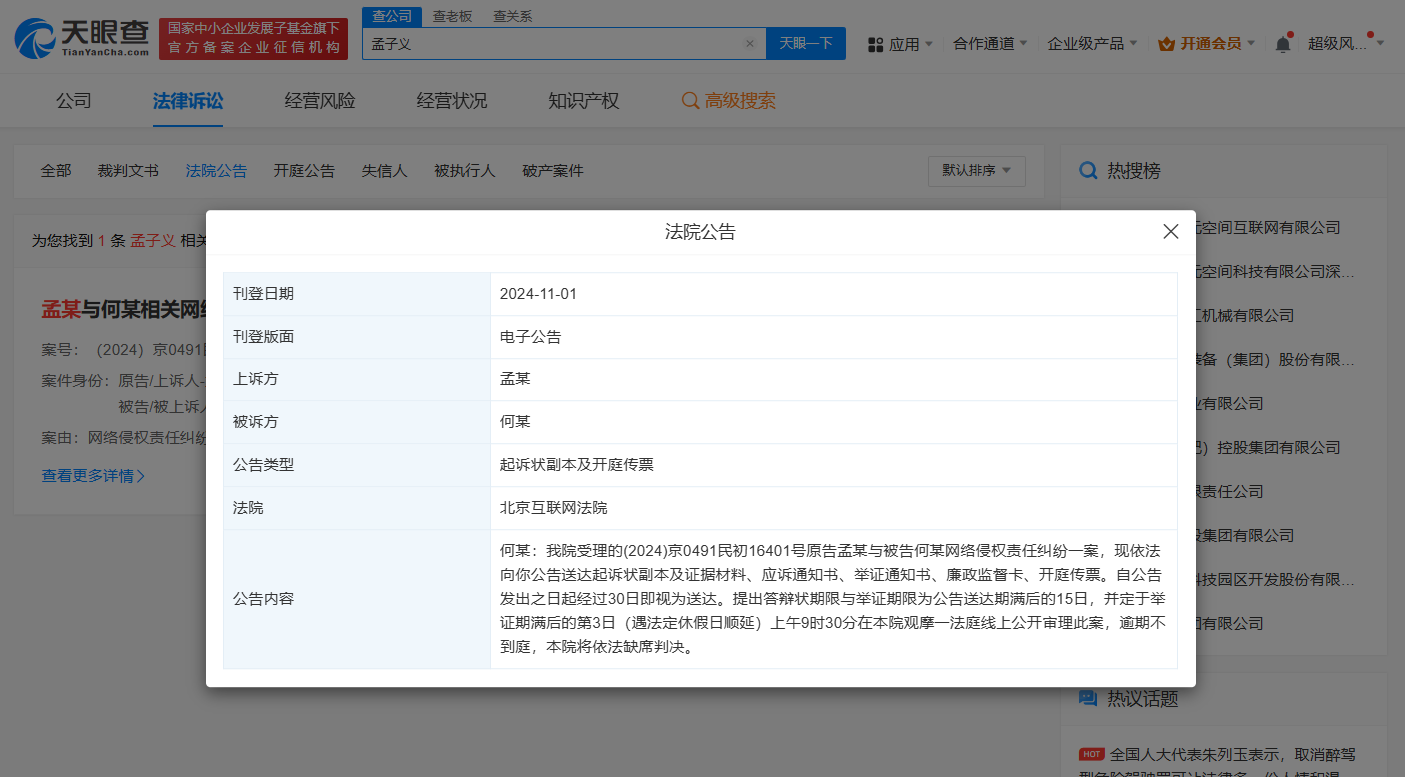Click the 刊登日期 row label

tap(264, 294)
